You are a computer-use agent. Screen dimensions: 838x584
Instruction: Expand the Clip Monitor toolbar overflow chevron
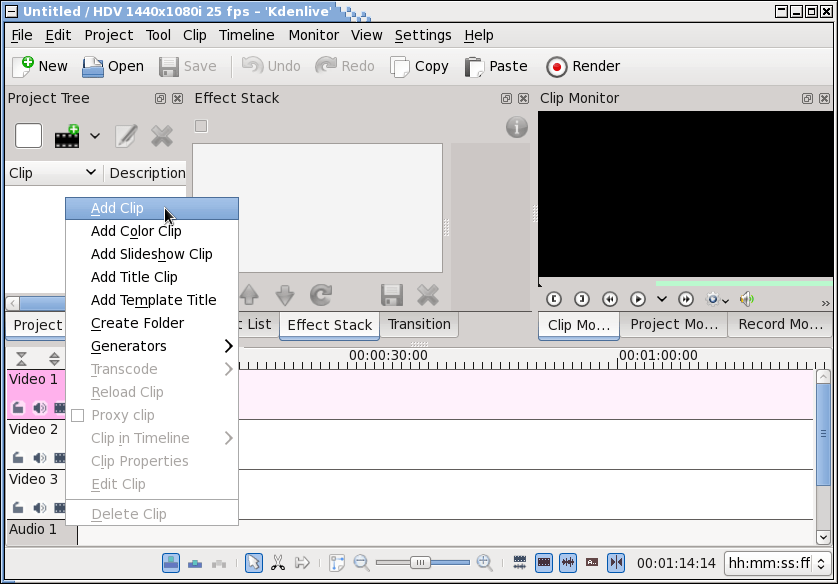[x=826, y=303]
